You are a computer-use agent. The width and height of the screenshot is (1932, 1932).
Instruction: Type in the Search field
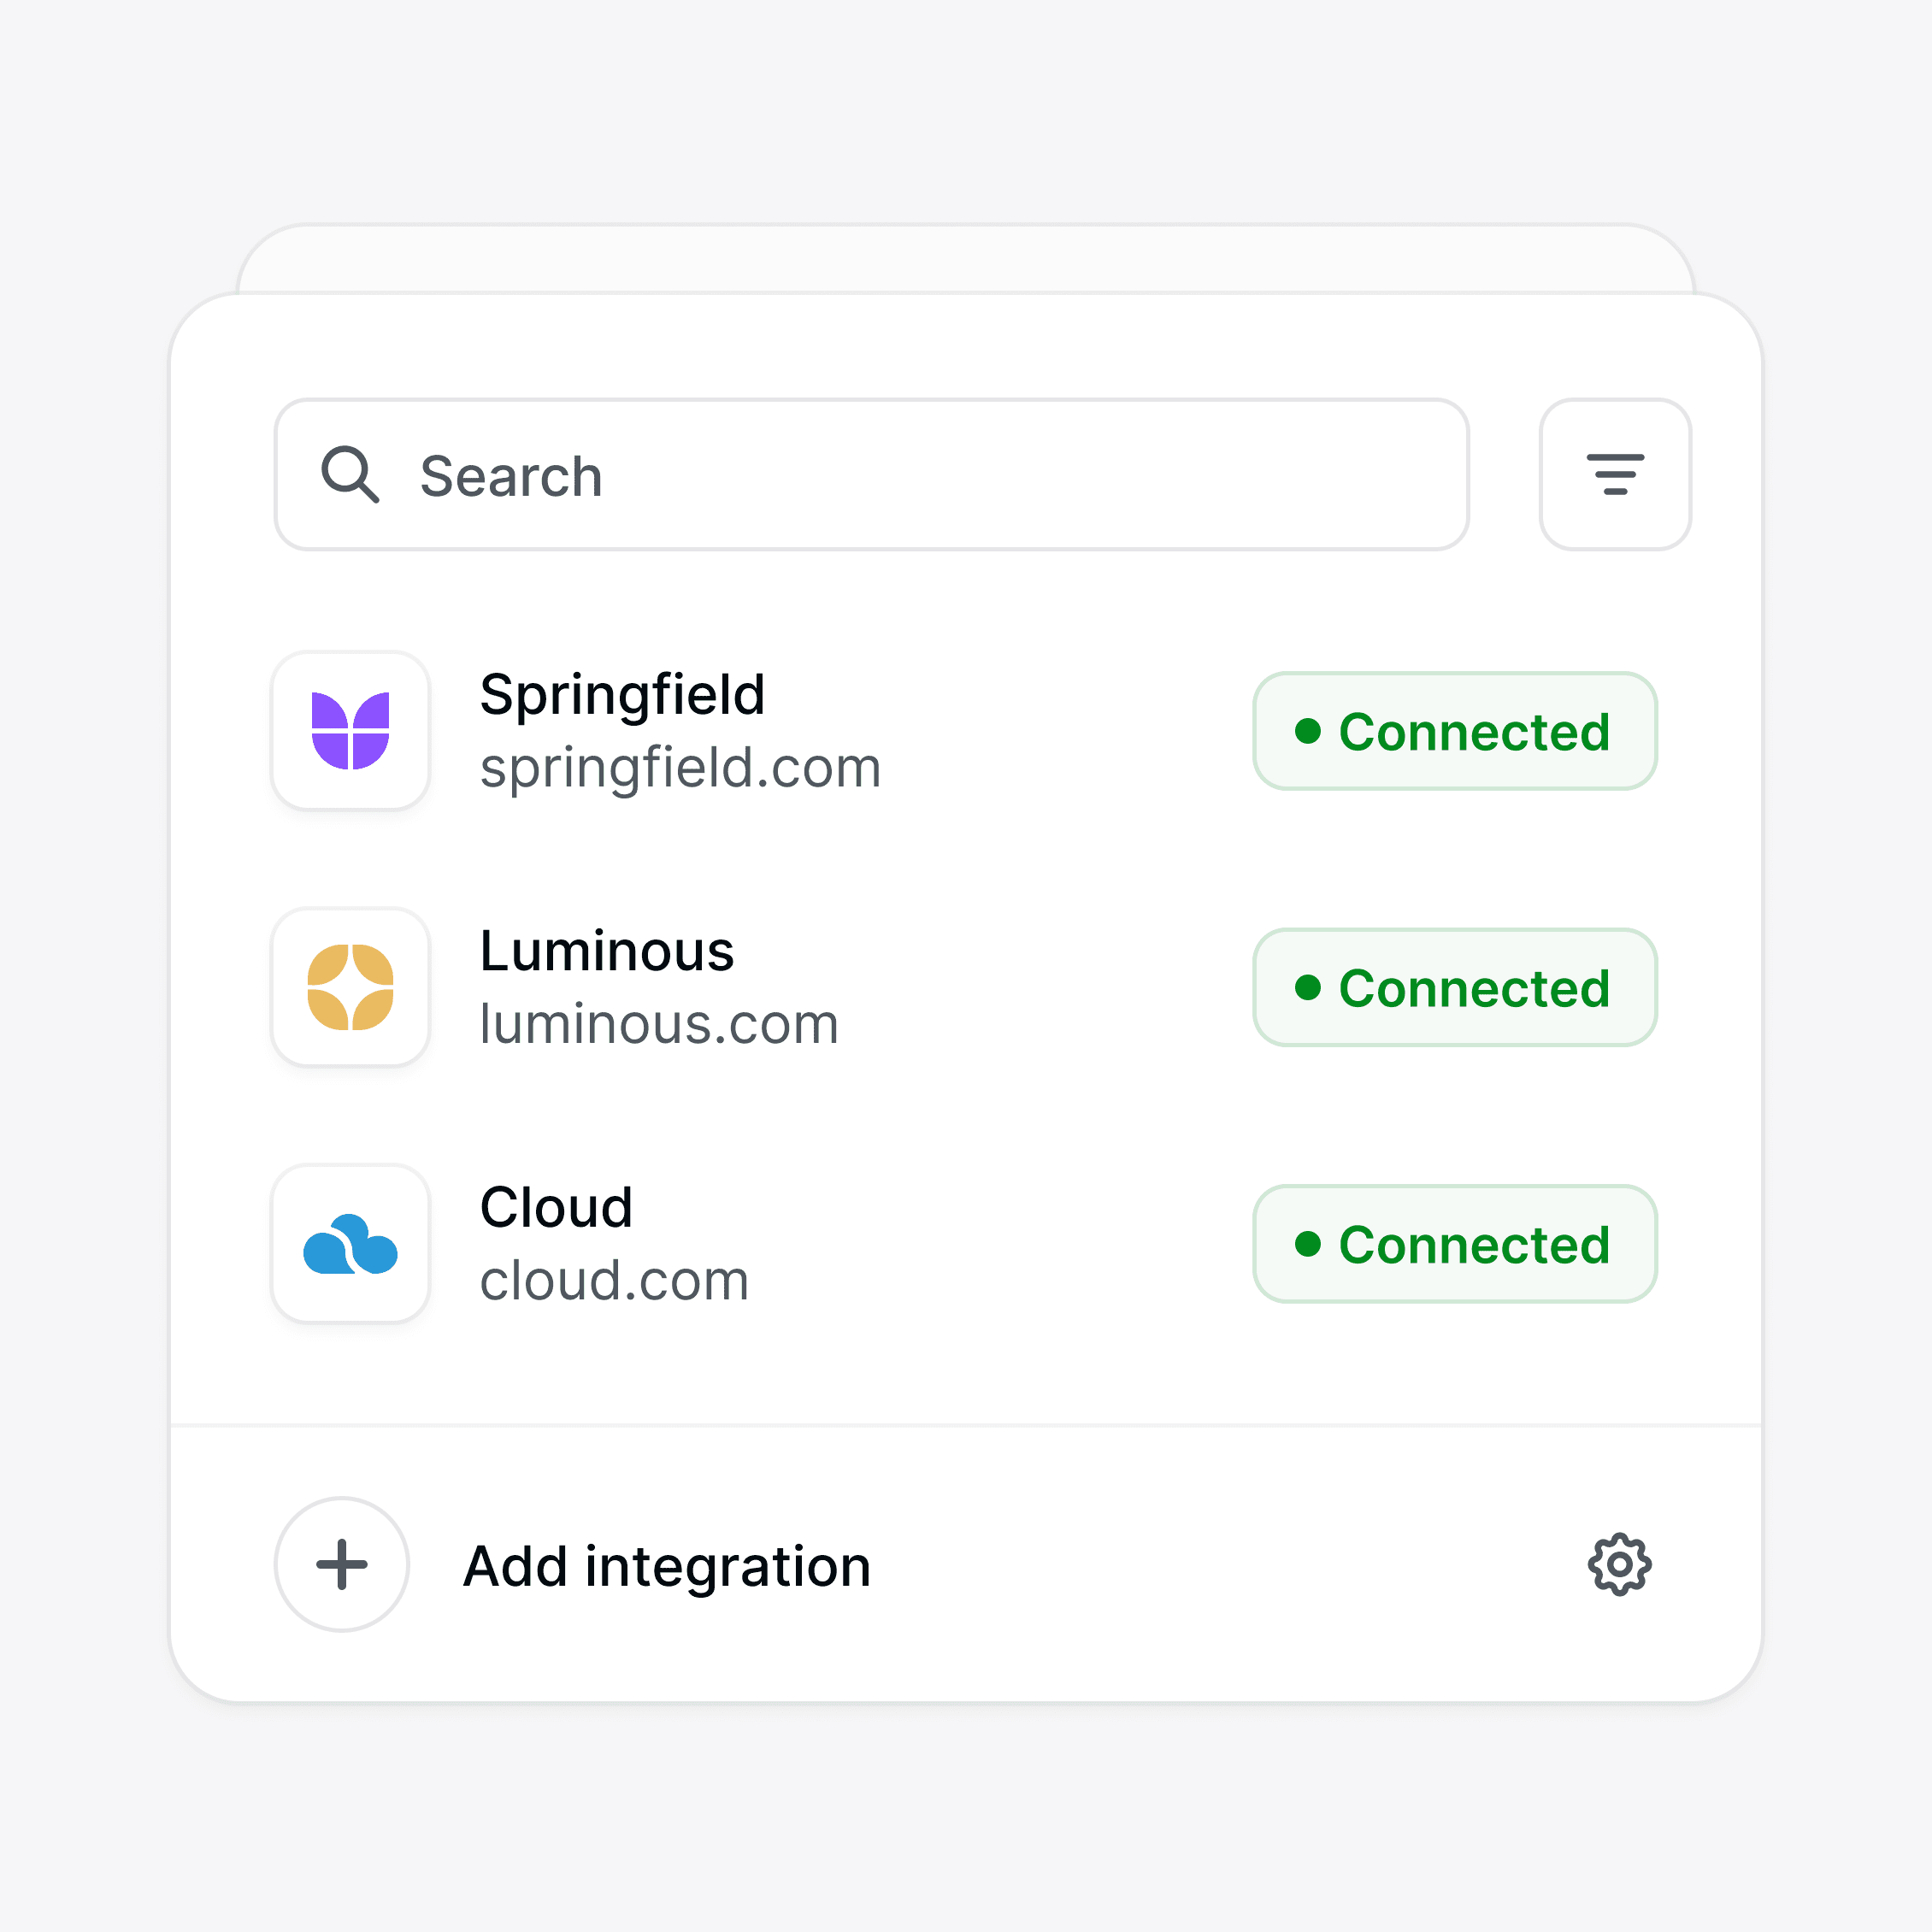pyautogui.click(x=900, y=475)
